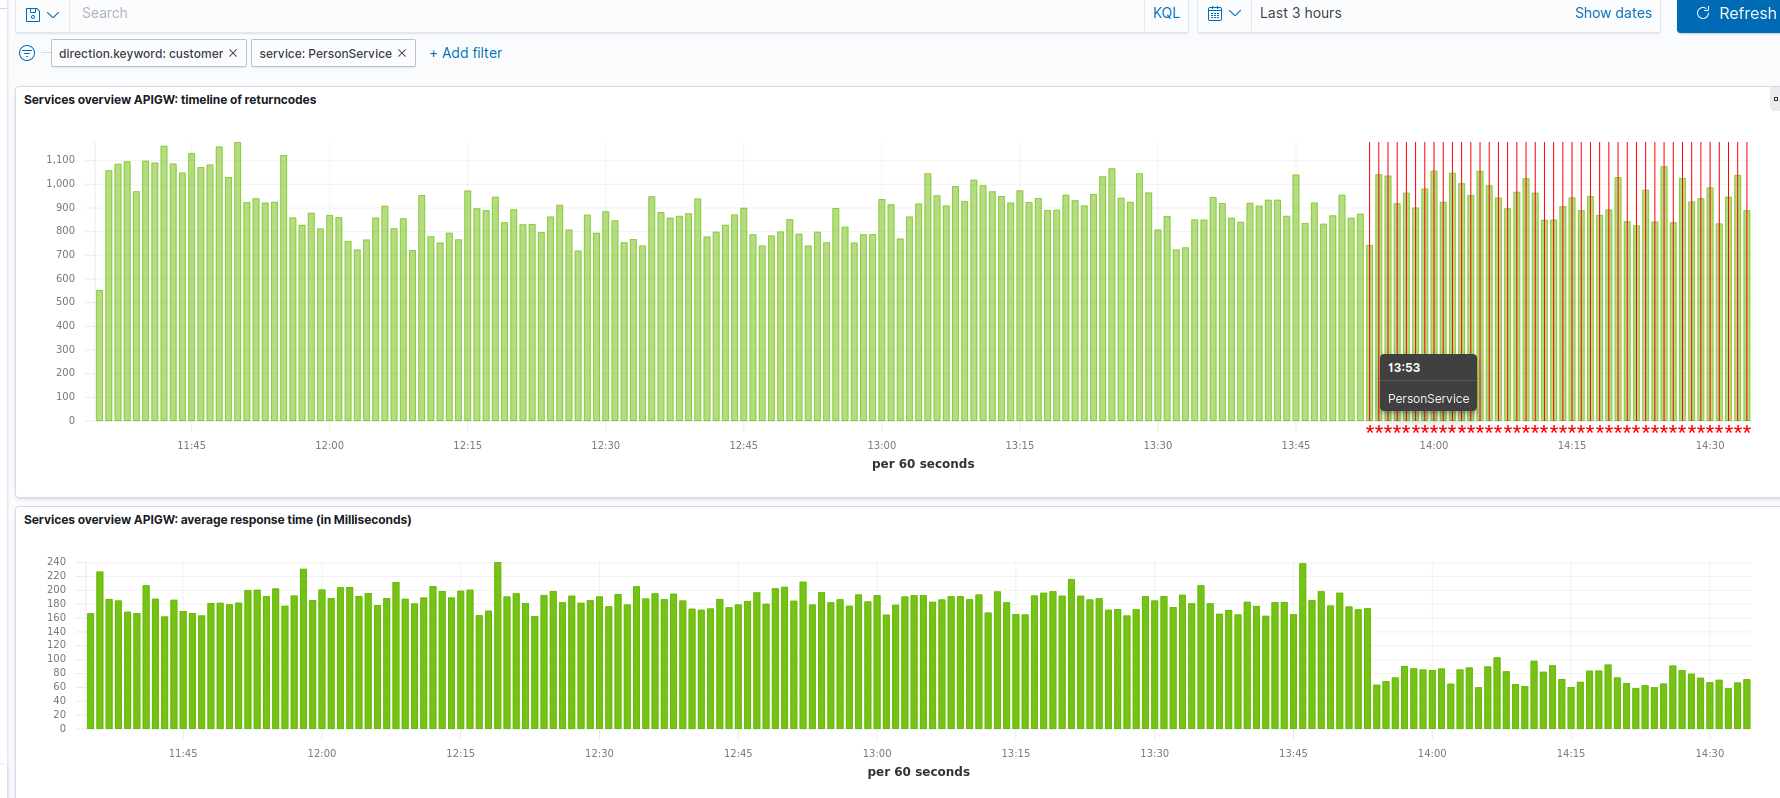Remove the direction.keyword: customer filter
Viewport: 1780px width, 798px height.
coord(233,53)
